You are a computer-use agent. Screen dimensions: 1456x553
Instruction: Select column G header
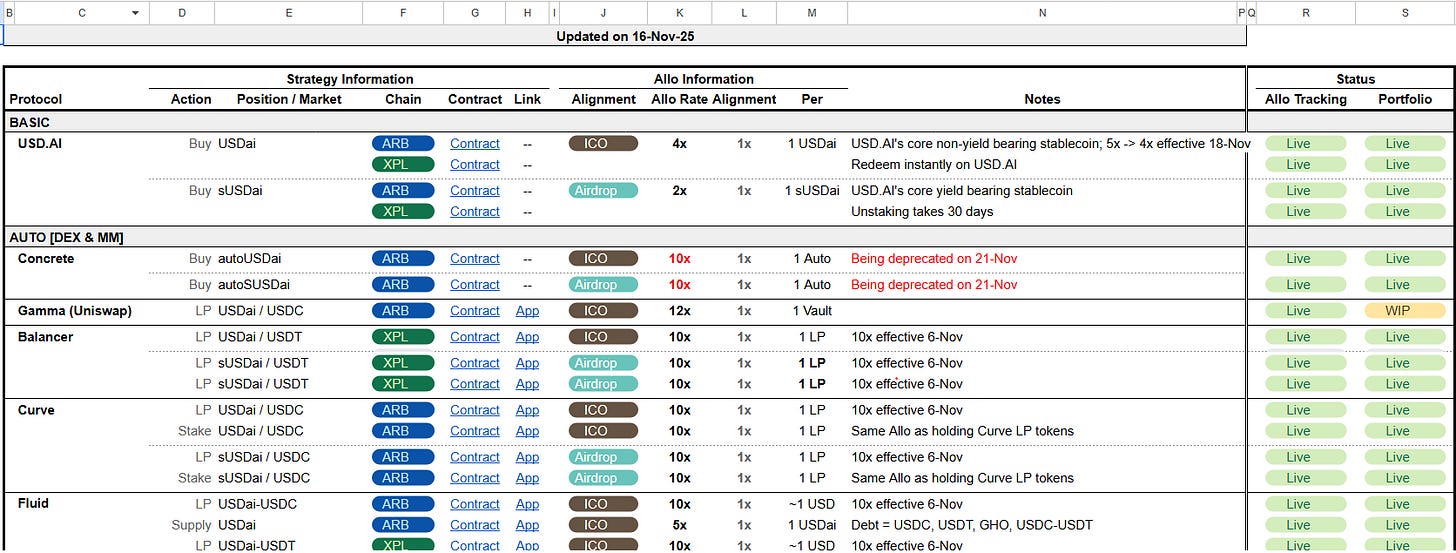[474, 12]
